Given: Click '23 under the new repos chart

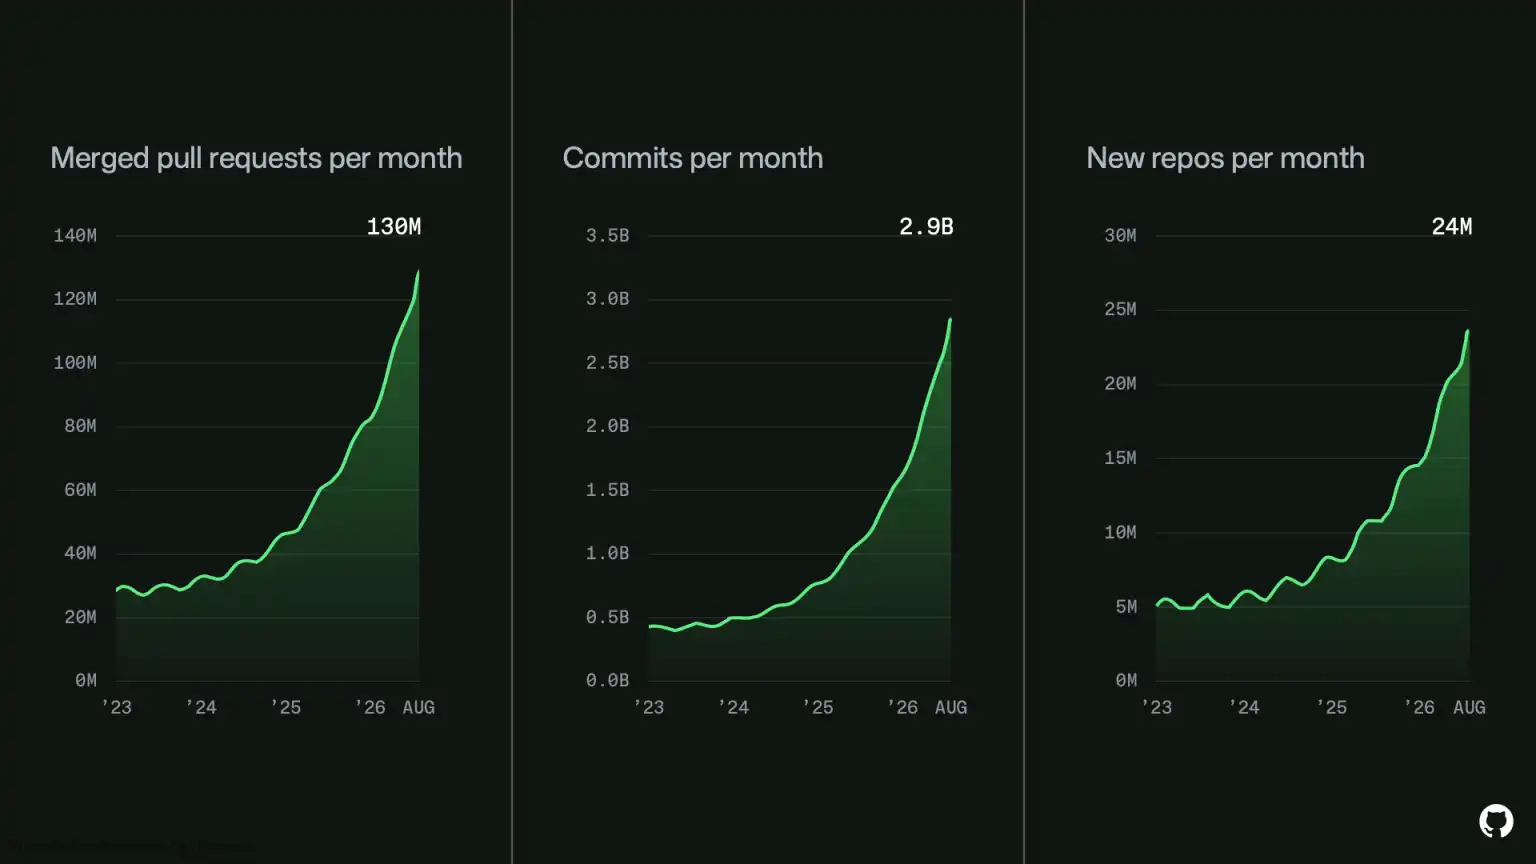Looking at the screenshot, I should click(1156, 707).
